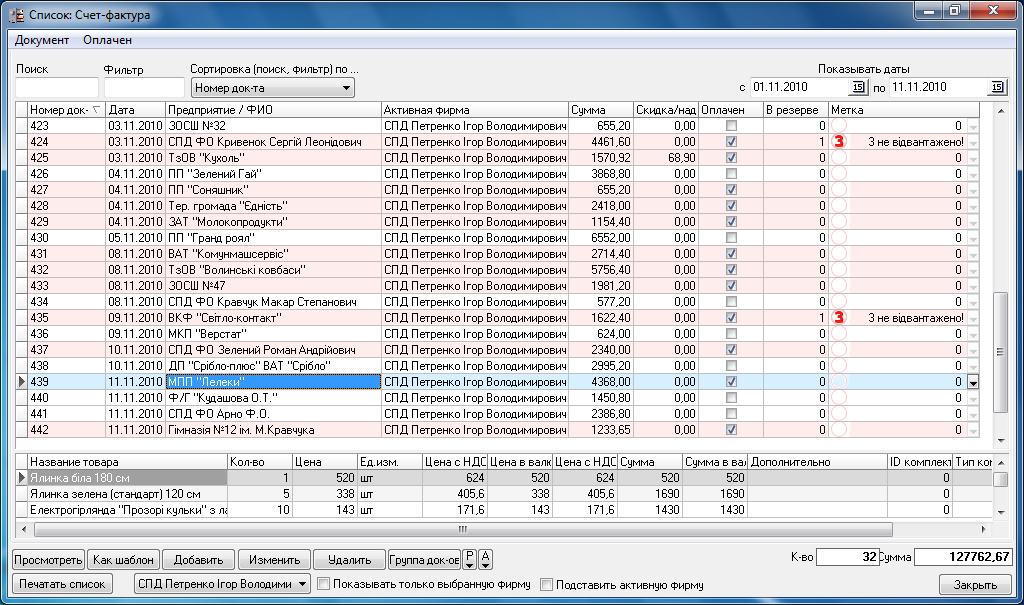Toggle Оплачен checkbox for invoice 430

point(731,238)
